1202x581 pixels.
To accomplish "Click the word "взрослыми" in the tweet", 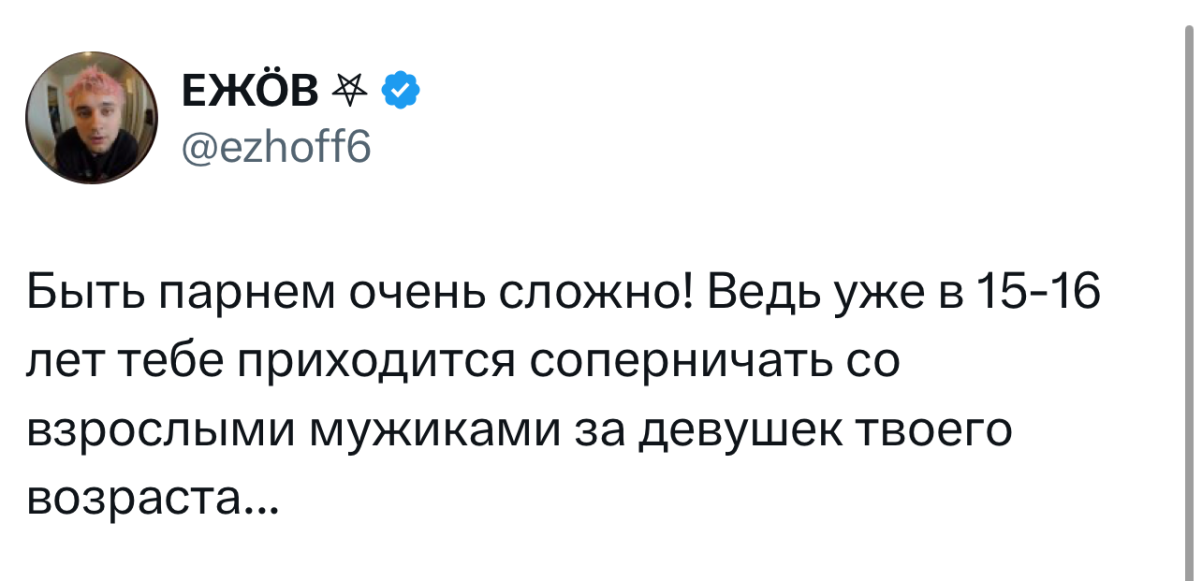I will (x=160, y=432).
